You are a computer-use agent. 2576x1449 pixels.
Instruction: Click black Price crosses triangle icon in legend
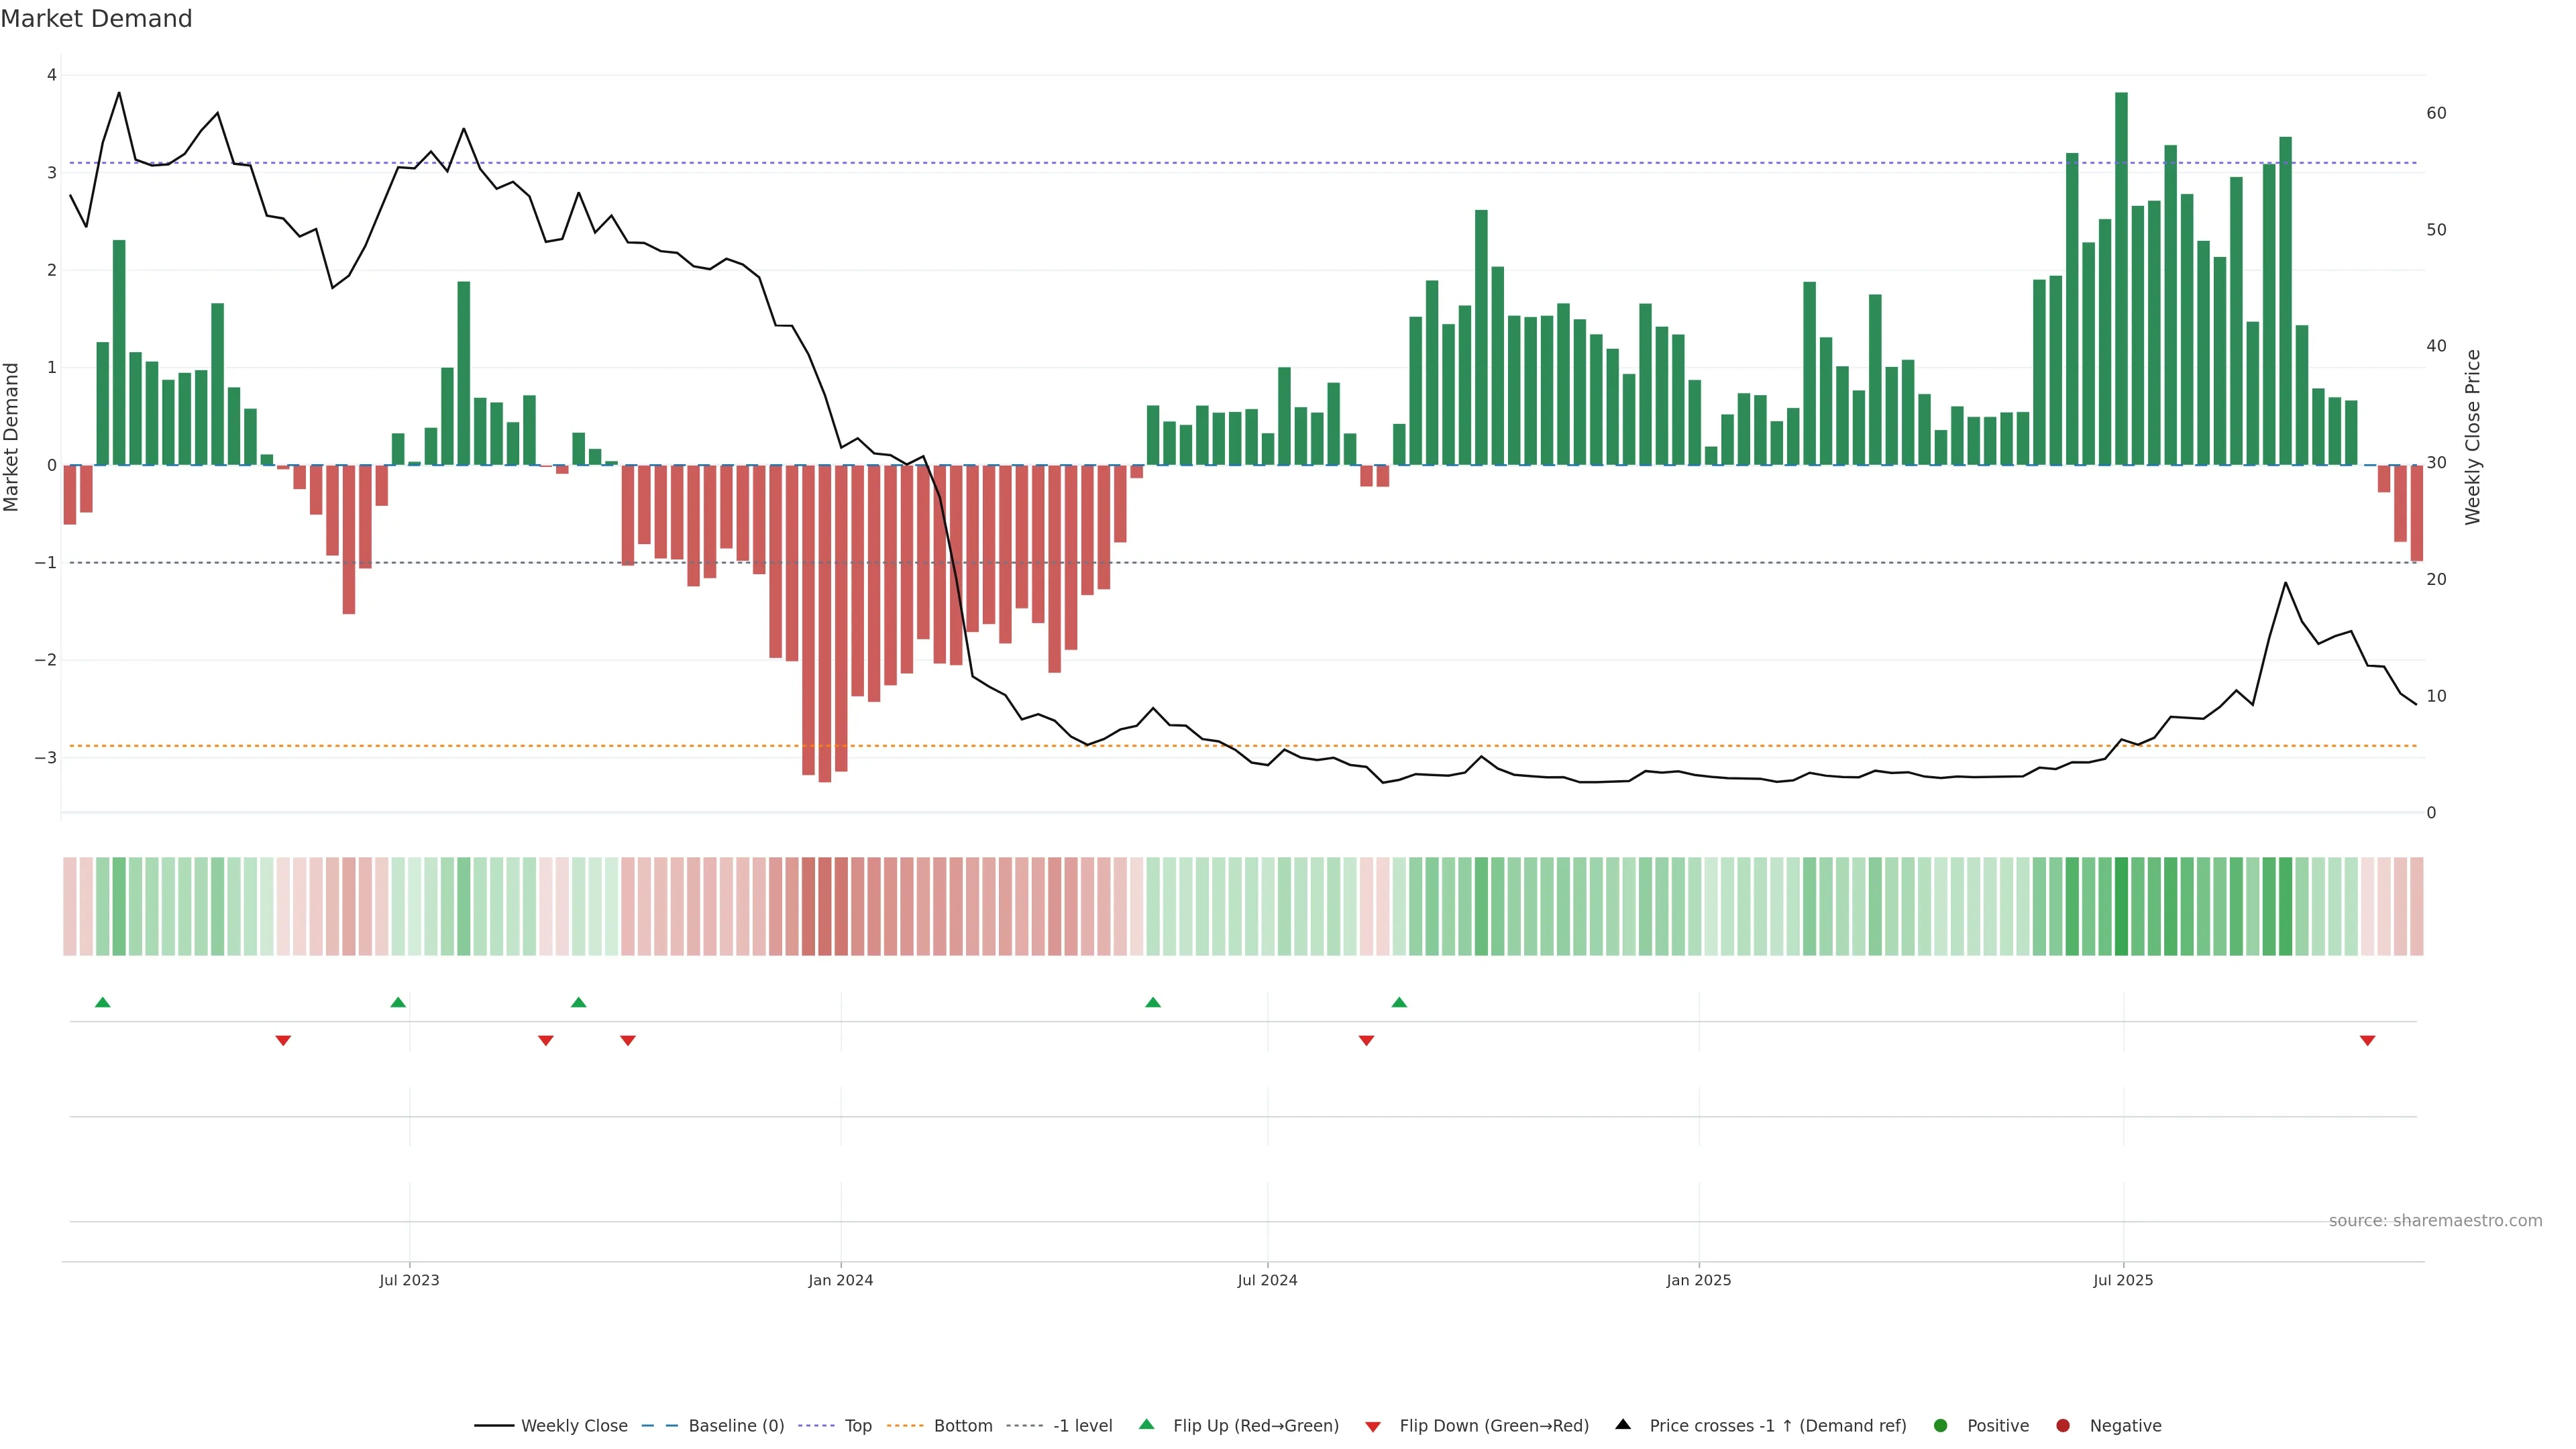[1623, 1425]
